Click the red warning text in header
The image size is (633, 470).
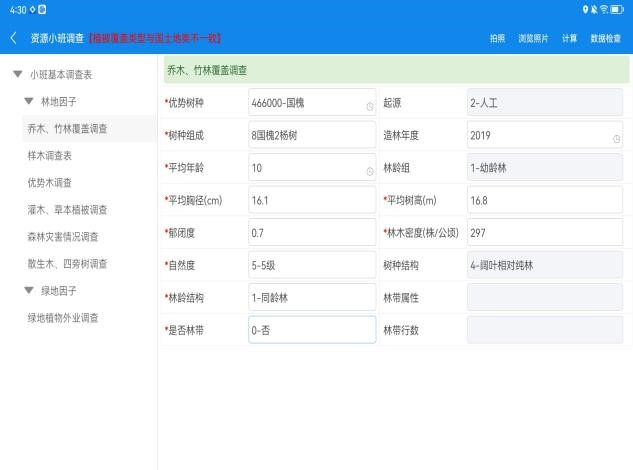(x=155, y=38)
